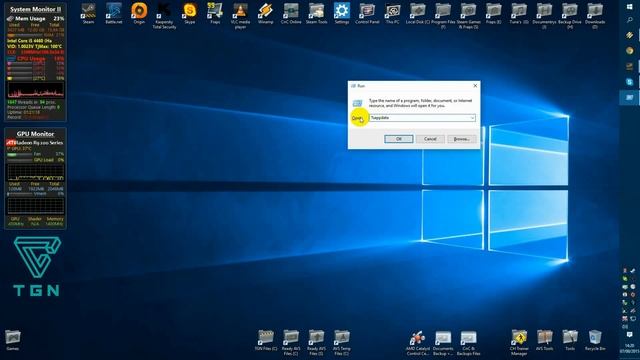
Task: Click Browse... in the Run dialog
Action: point(462,139)
